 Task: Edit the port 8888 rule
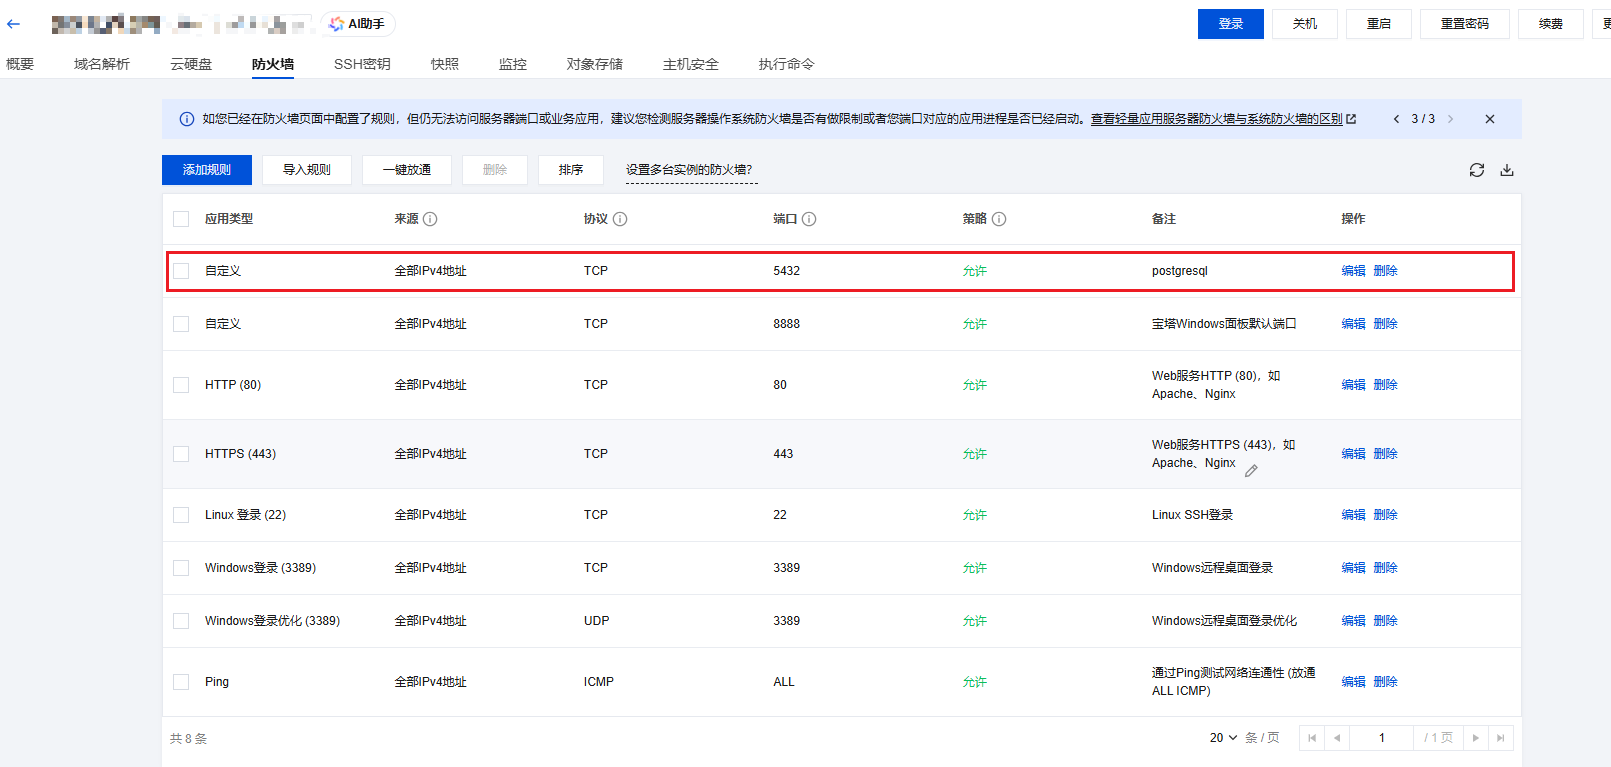(x=1353, y=324)
